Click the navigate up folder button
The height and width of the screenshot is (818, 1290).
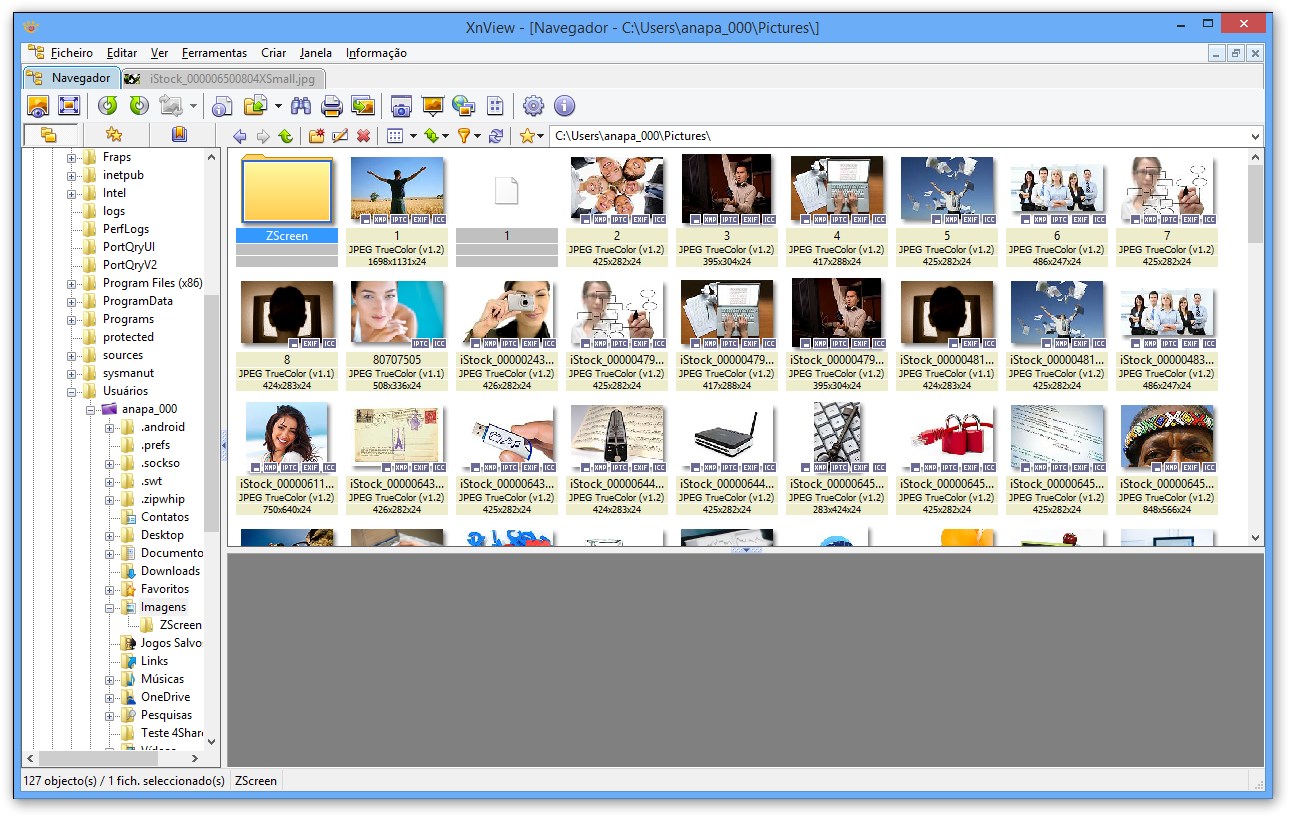286,136
